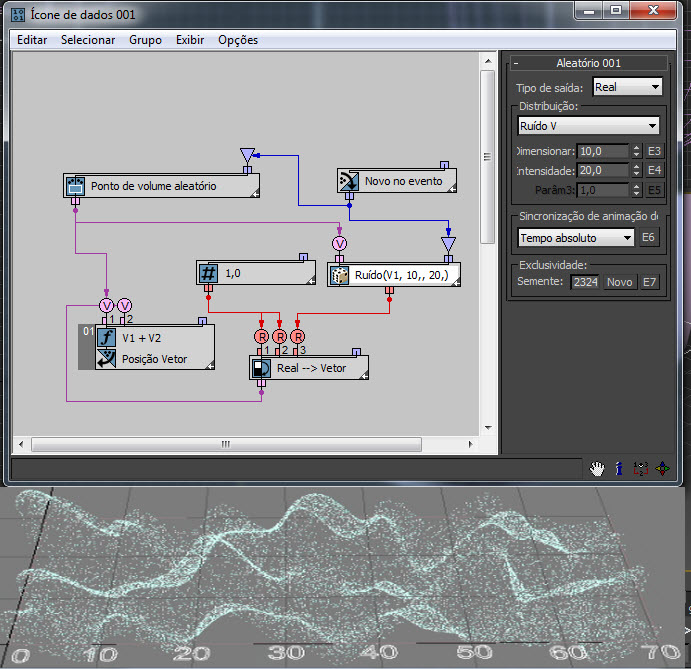
Task: Open the Tipo de saída dropdown
Action: pyautogui.click(x=628, y=87)
